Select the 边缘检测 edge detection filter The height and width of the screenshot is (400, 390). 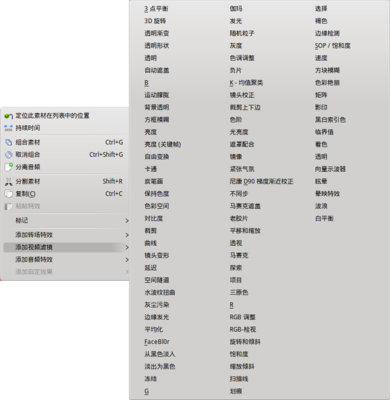click(x=327, y=33)
